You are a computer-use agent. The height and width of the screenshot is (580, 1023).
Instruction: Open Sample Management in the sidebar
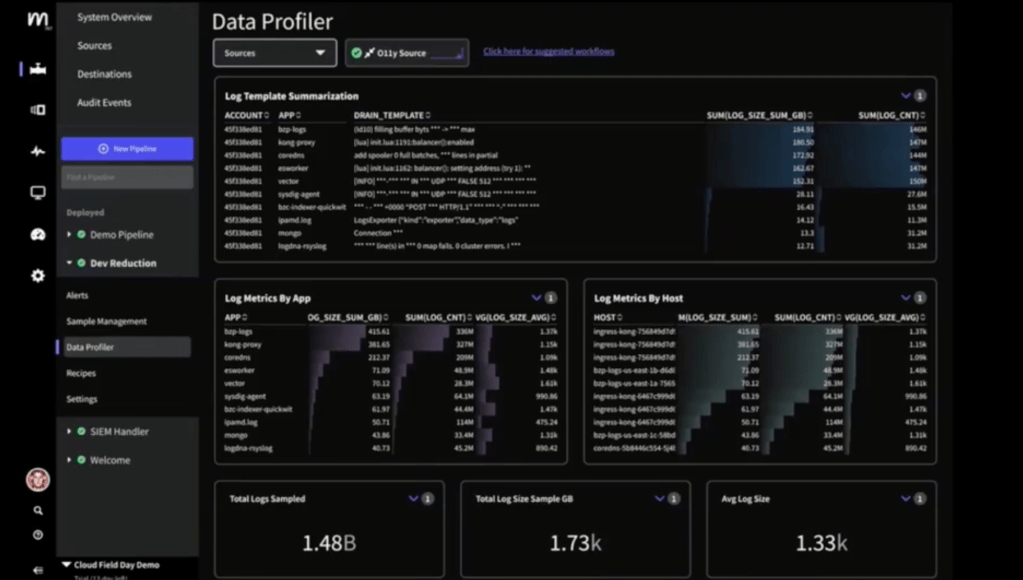[x=106, y=322]
